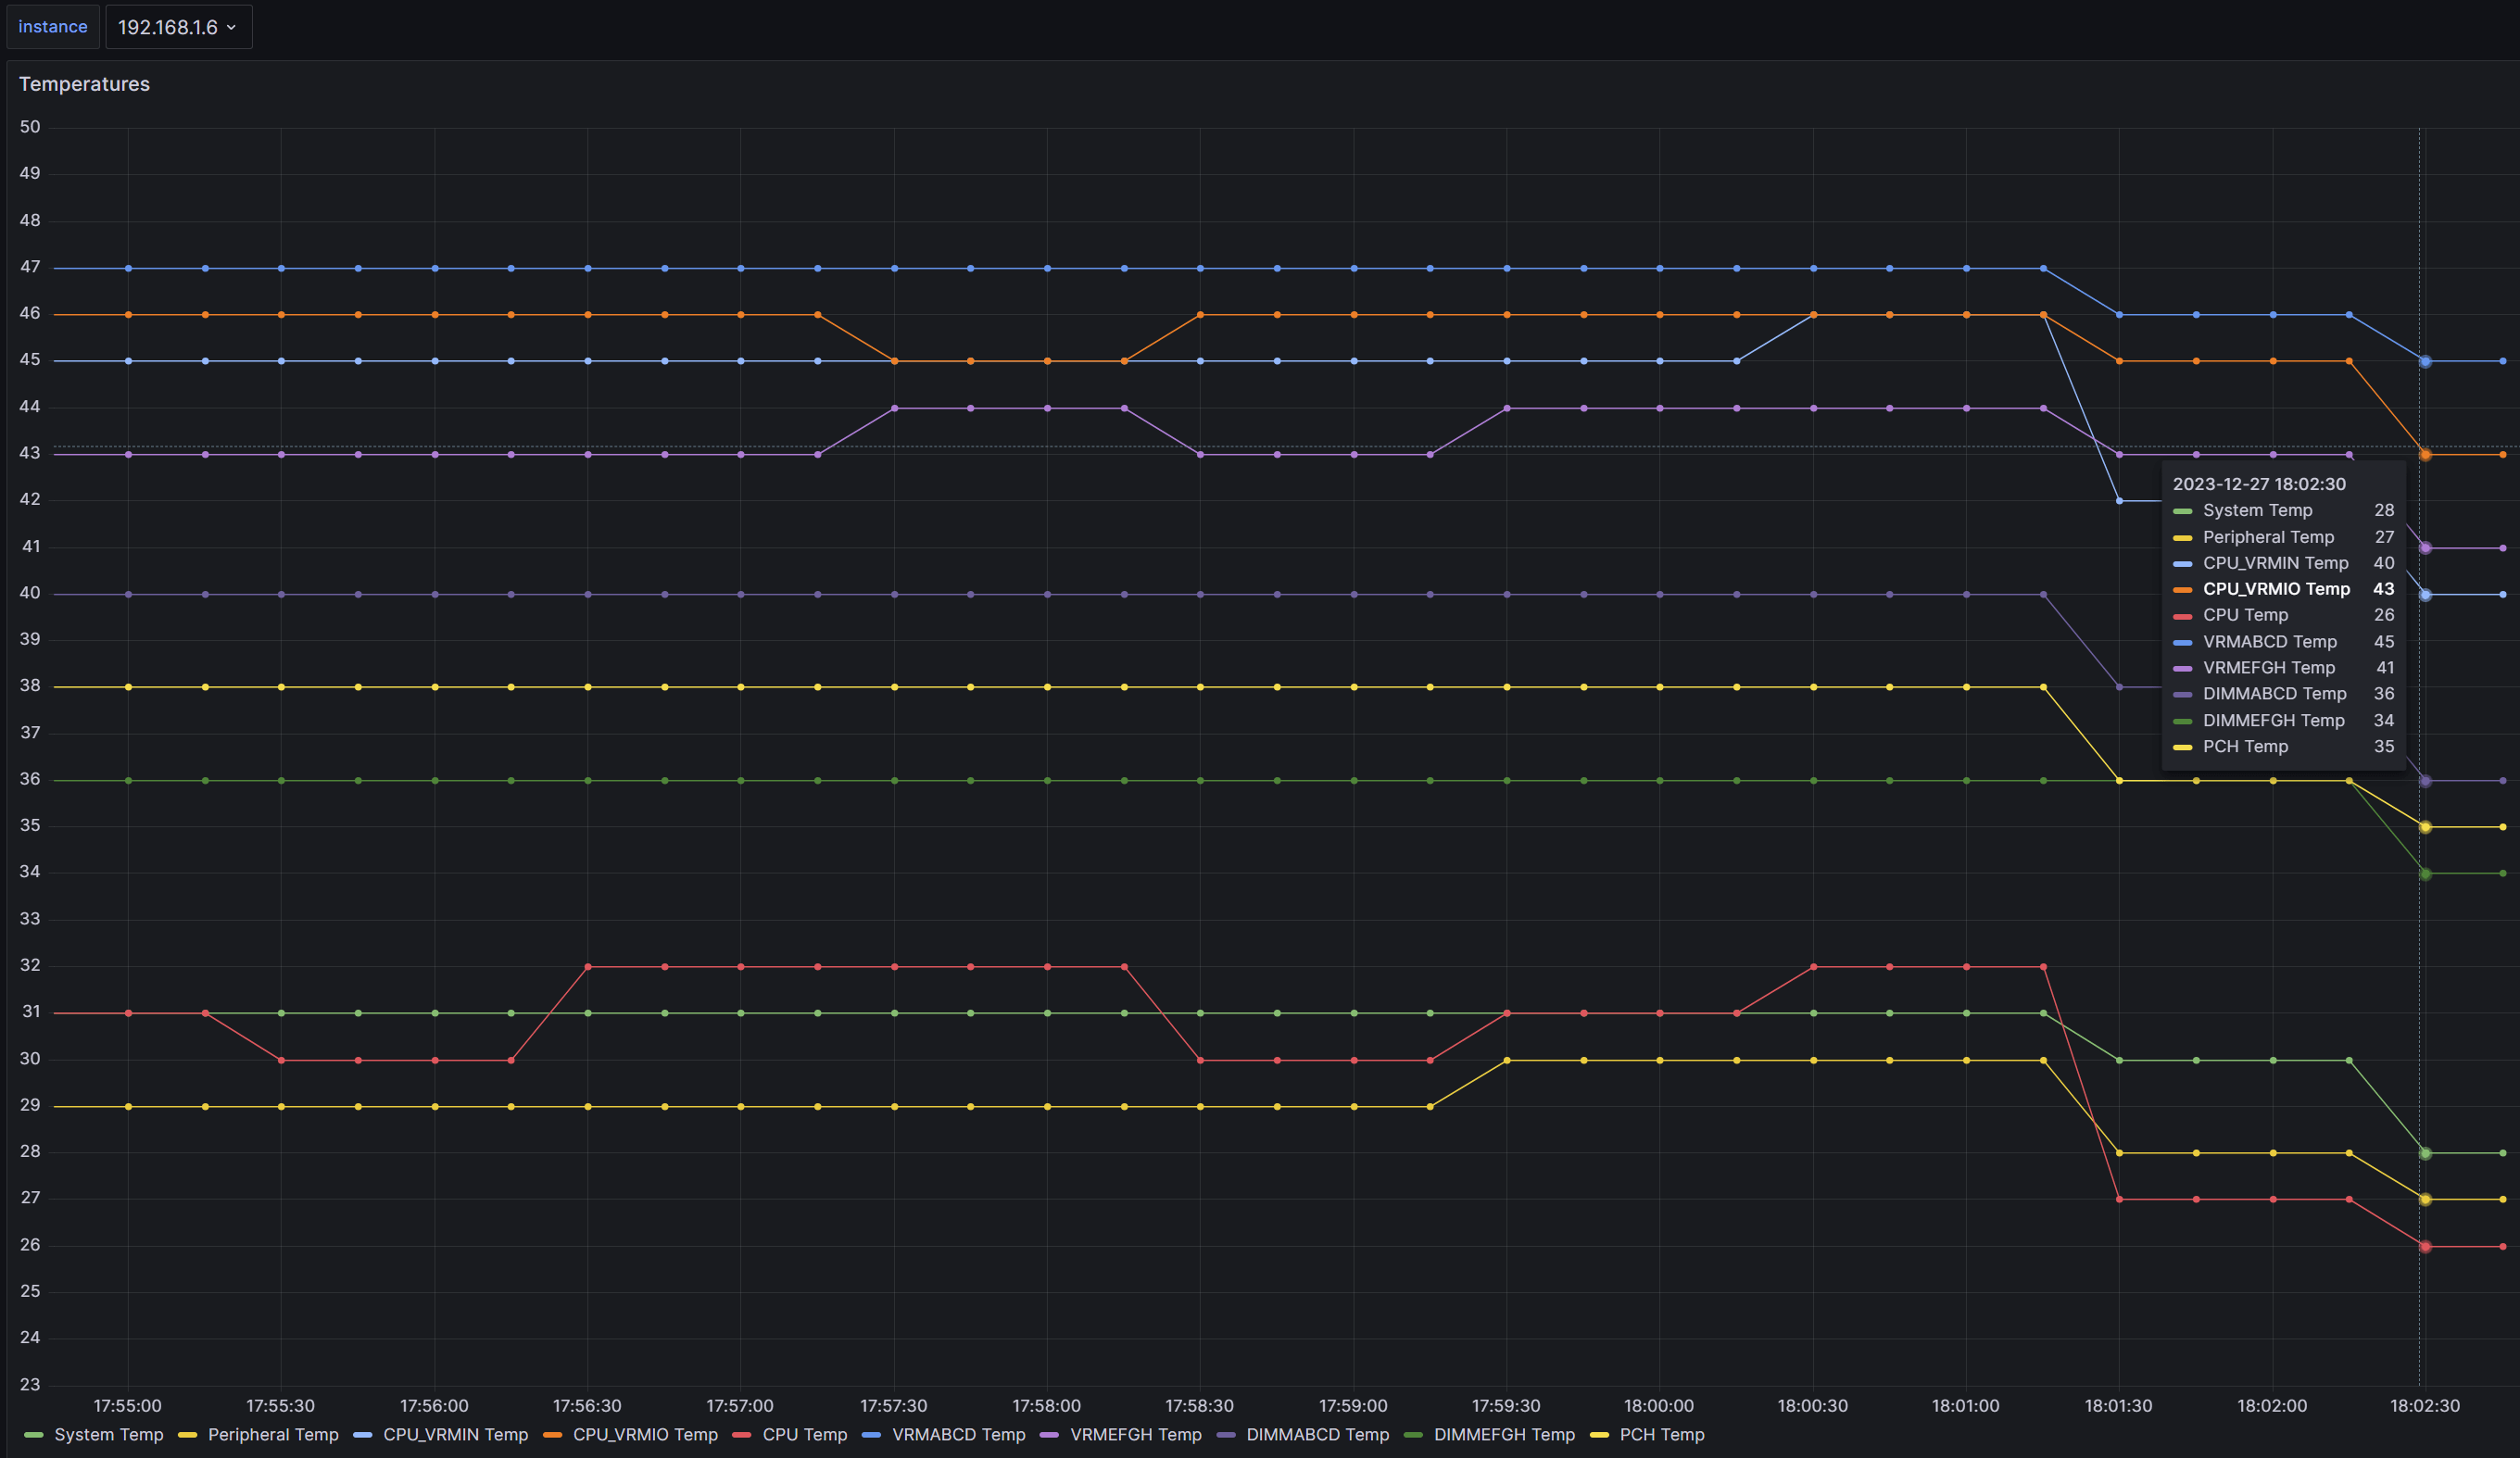This screenshot has width=2520, height=1458.
Task: Click the DIMMEFGH Temp legend color swatch
Action: point(1413,1435)
